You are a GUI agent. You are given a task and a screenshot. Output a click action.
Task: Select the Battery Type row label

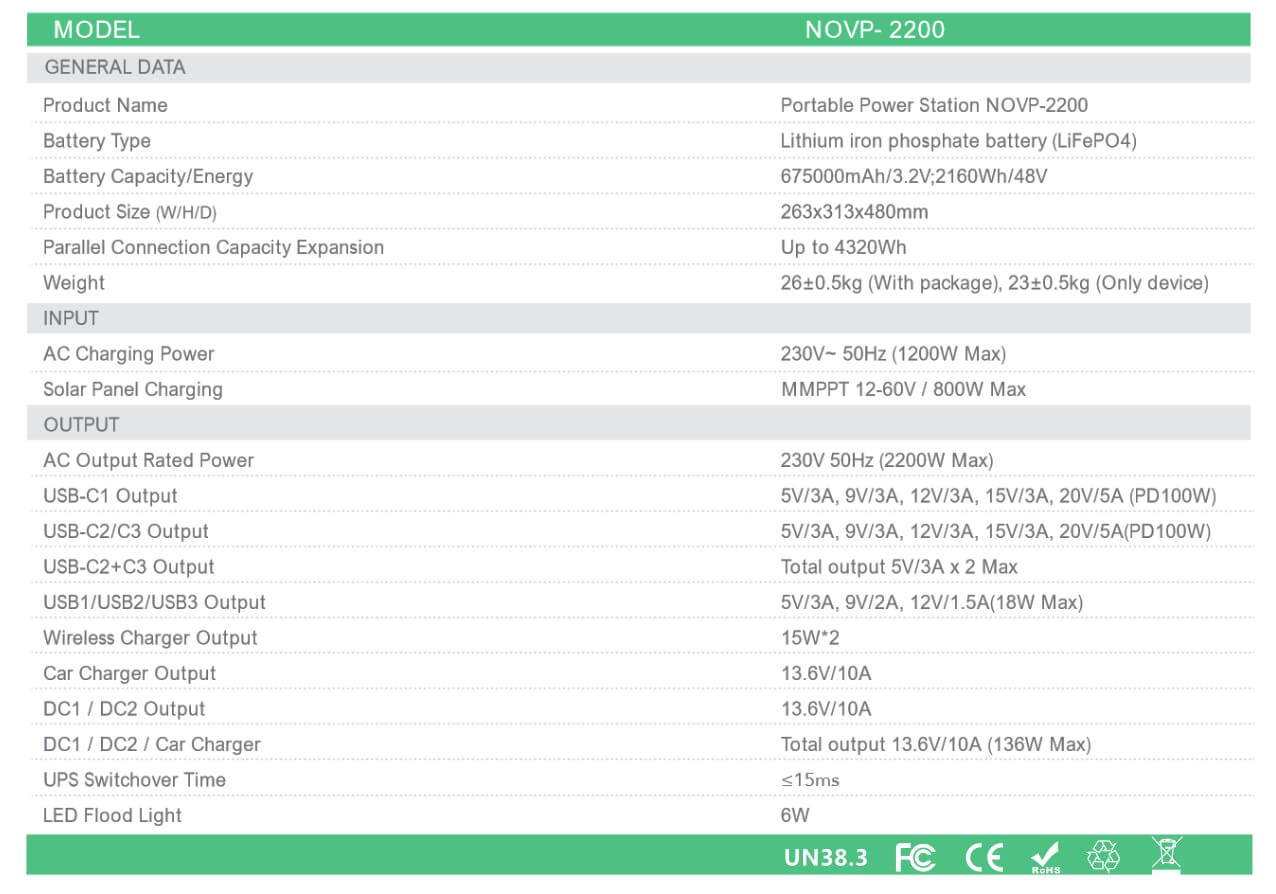pyautogui.click(x=97, y=141)
